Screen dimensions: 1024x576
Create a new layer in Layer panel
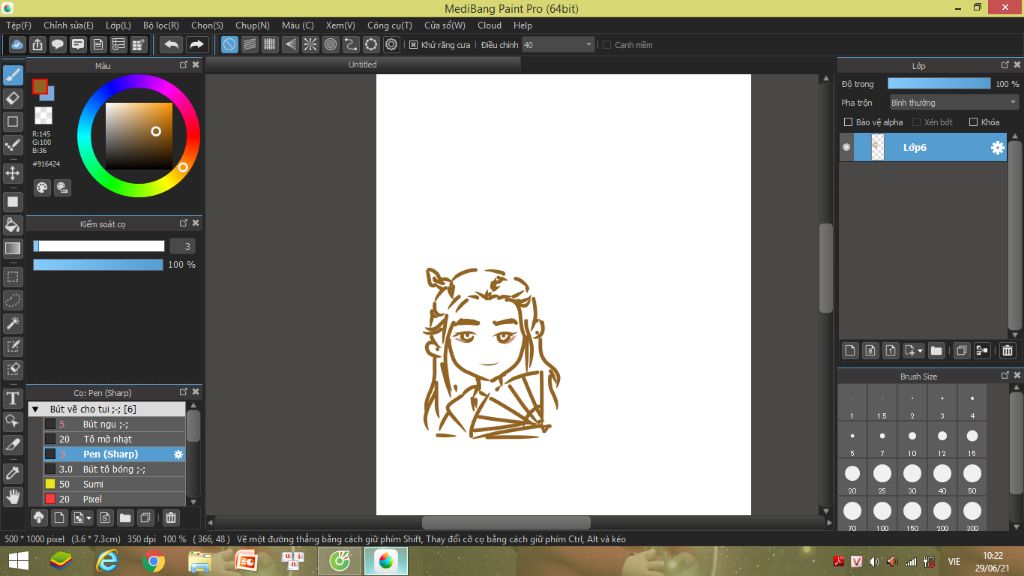click(850, 351)
